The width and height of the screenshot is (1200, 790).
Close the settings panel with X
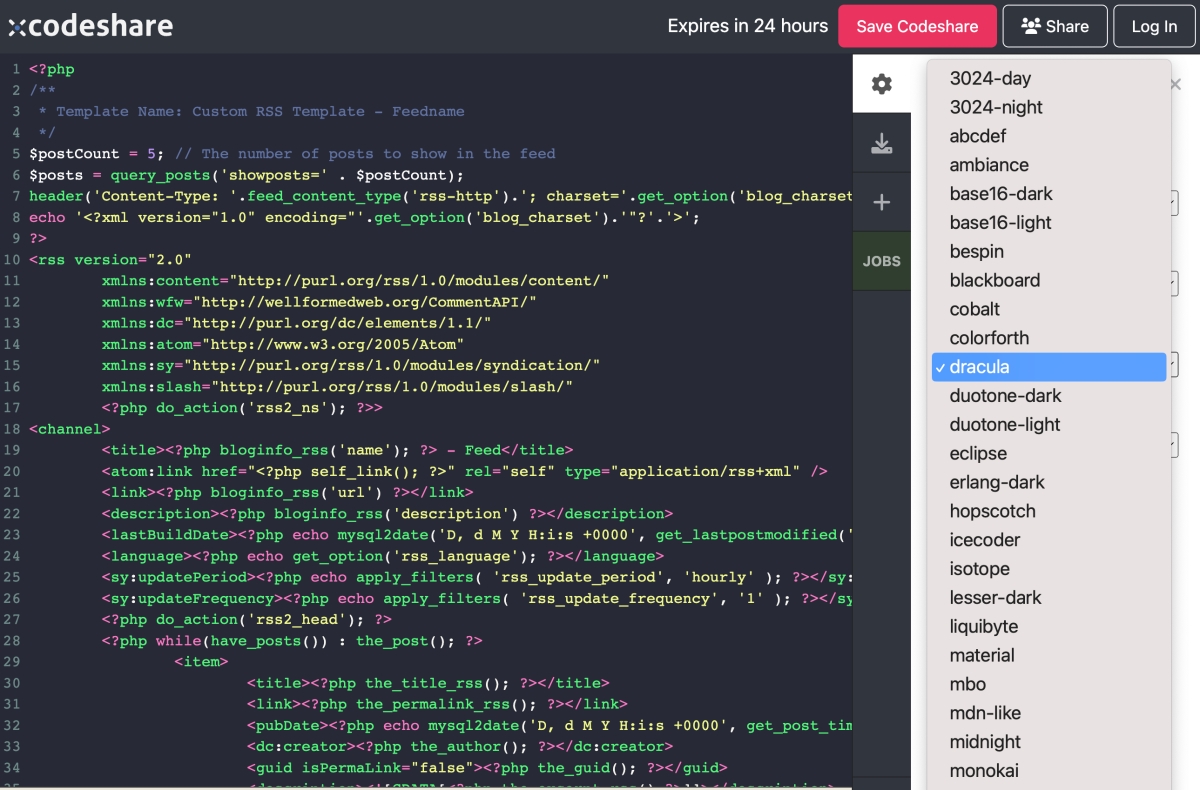[x=1176, y=86]
